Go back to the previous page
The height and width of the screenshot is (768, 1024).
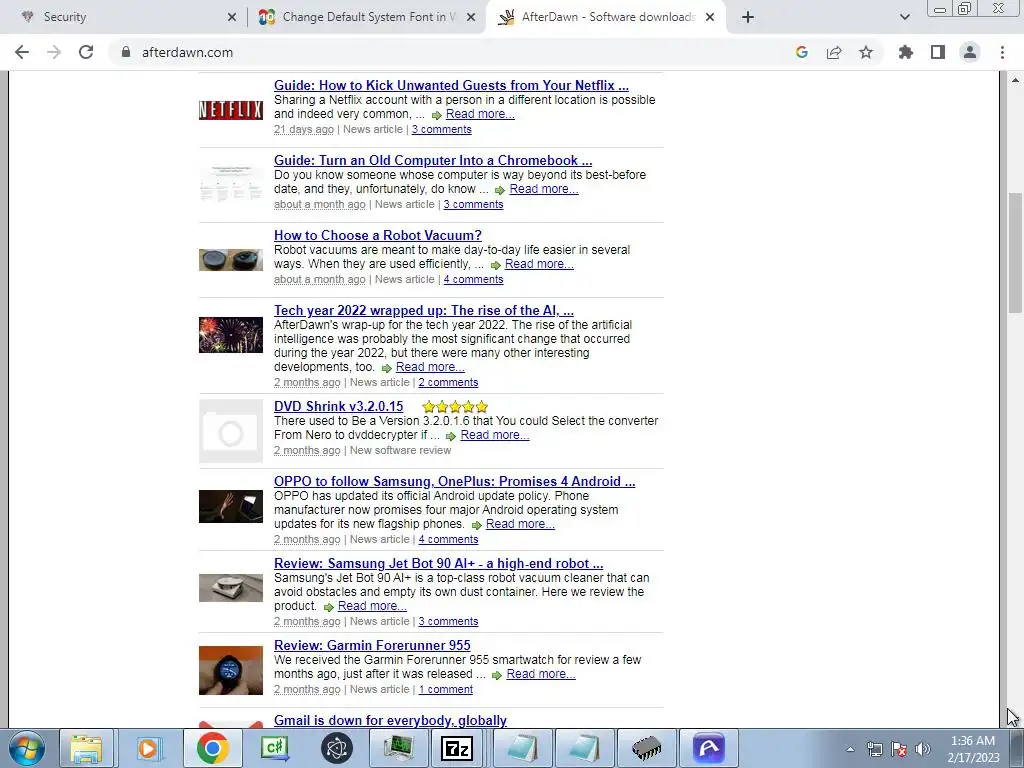point(22,52)
